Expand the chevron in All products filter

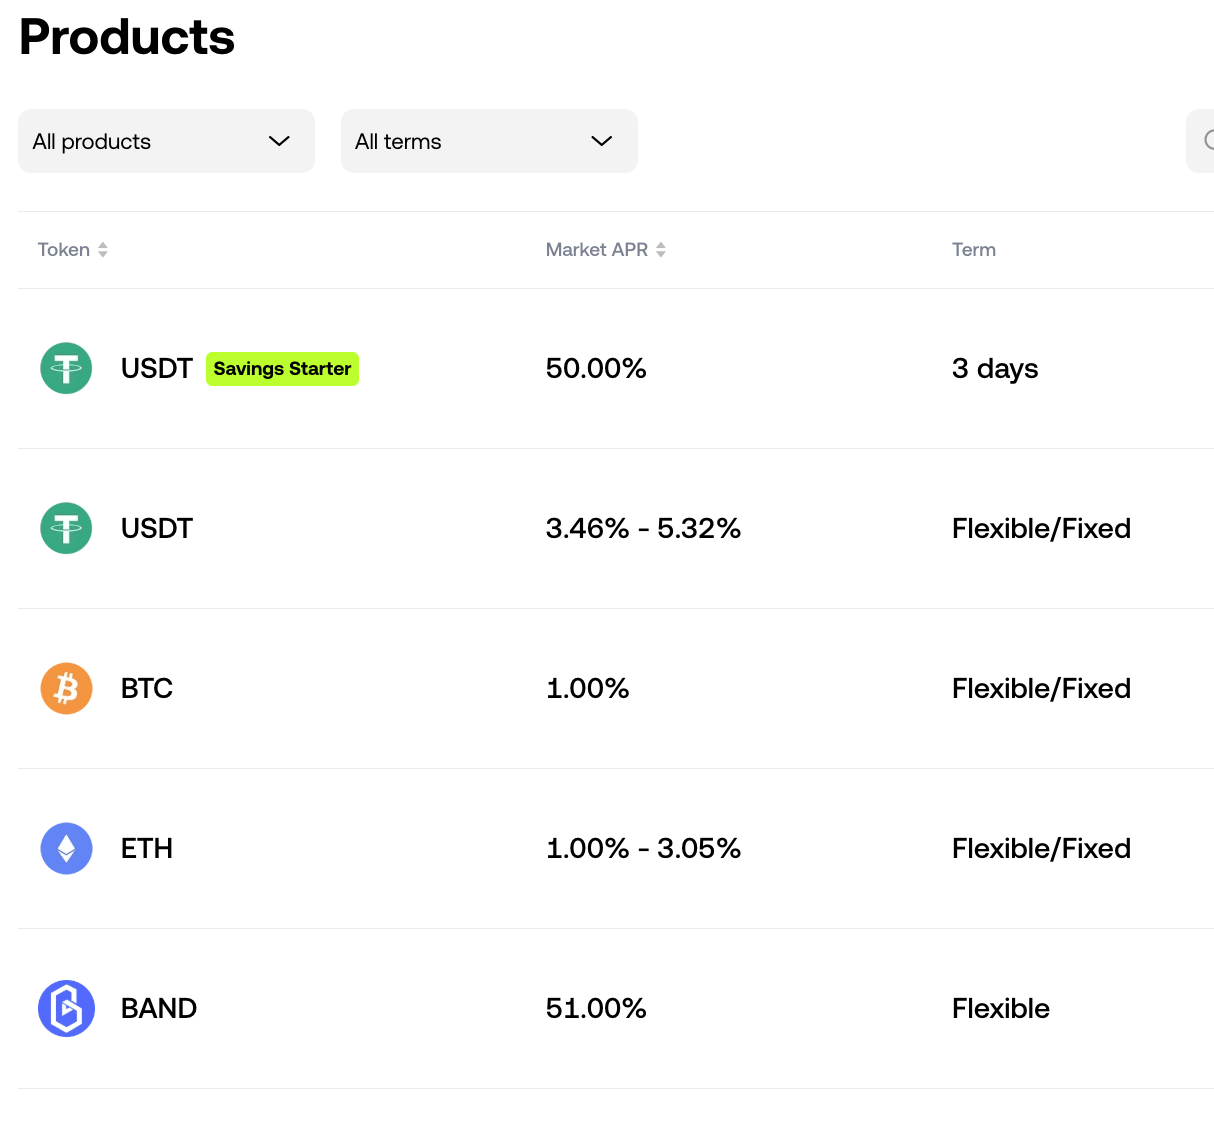click(x=279, y=141)
